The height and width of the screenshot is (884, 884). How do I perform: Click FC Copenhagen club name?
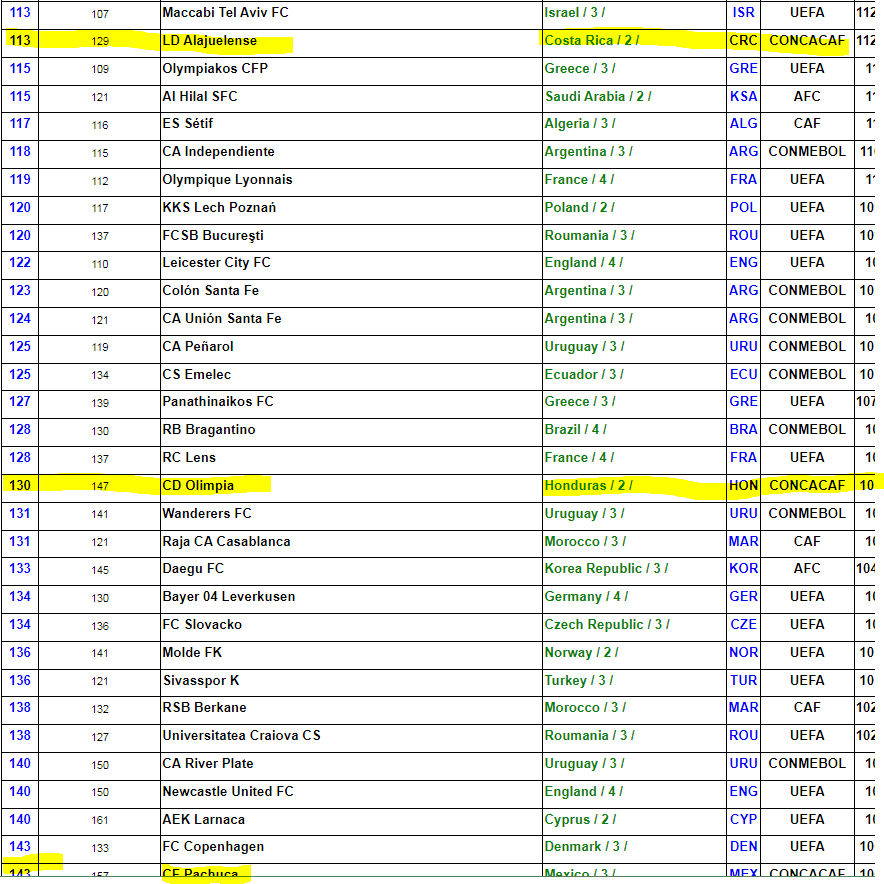[x=213, y=847]
